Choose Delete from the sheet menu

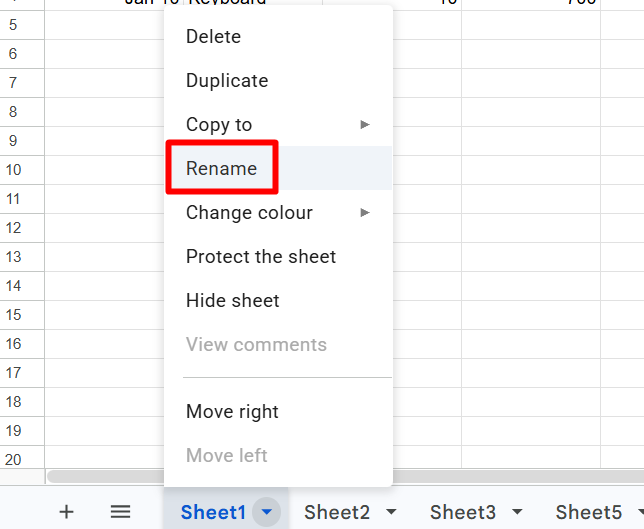point(278,37)
